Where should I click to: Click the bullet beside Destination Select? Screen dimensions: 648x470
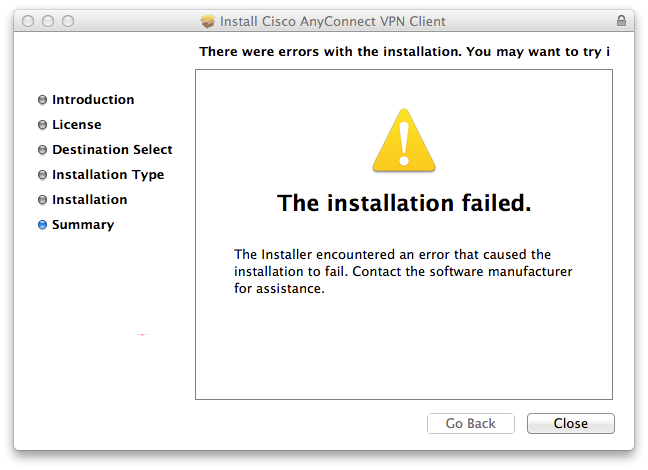coord(42,150)
